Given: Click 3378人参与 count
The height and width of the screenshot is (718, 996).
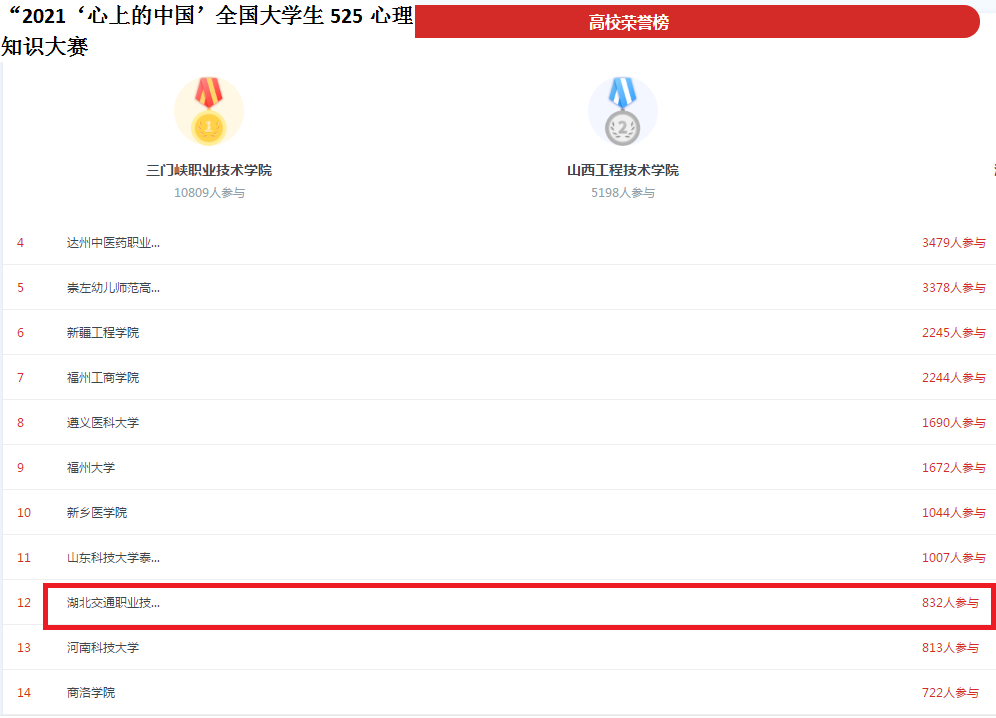Looking at the screenshot, I should (x=953, y=288).
